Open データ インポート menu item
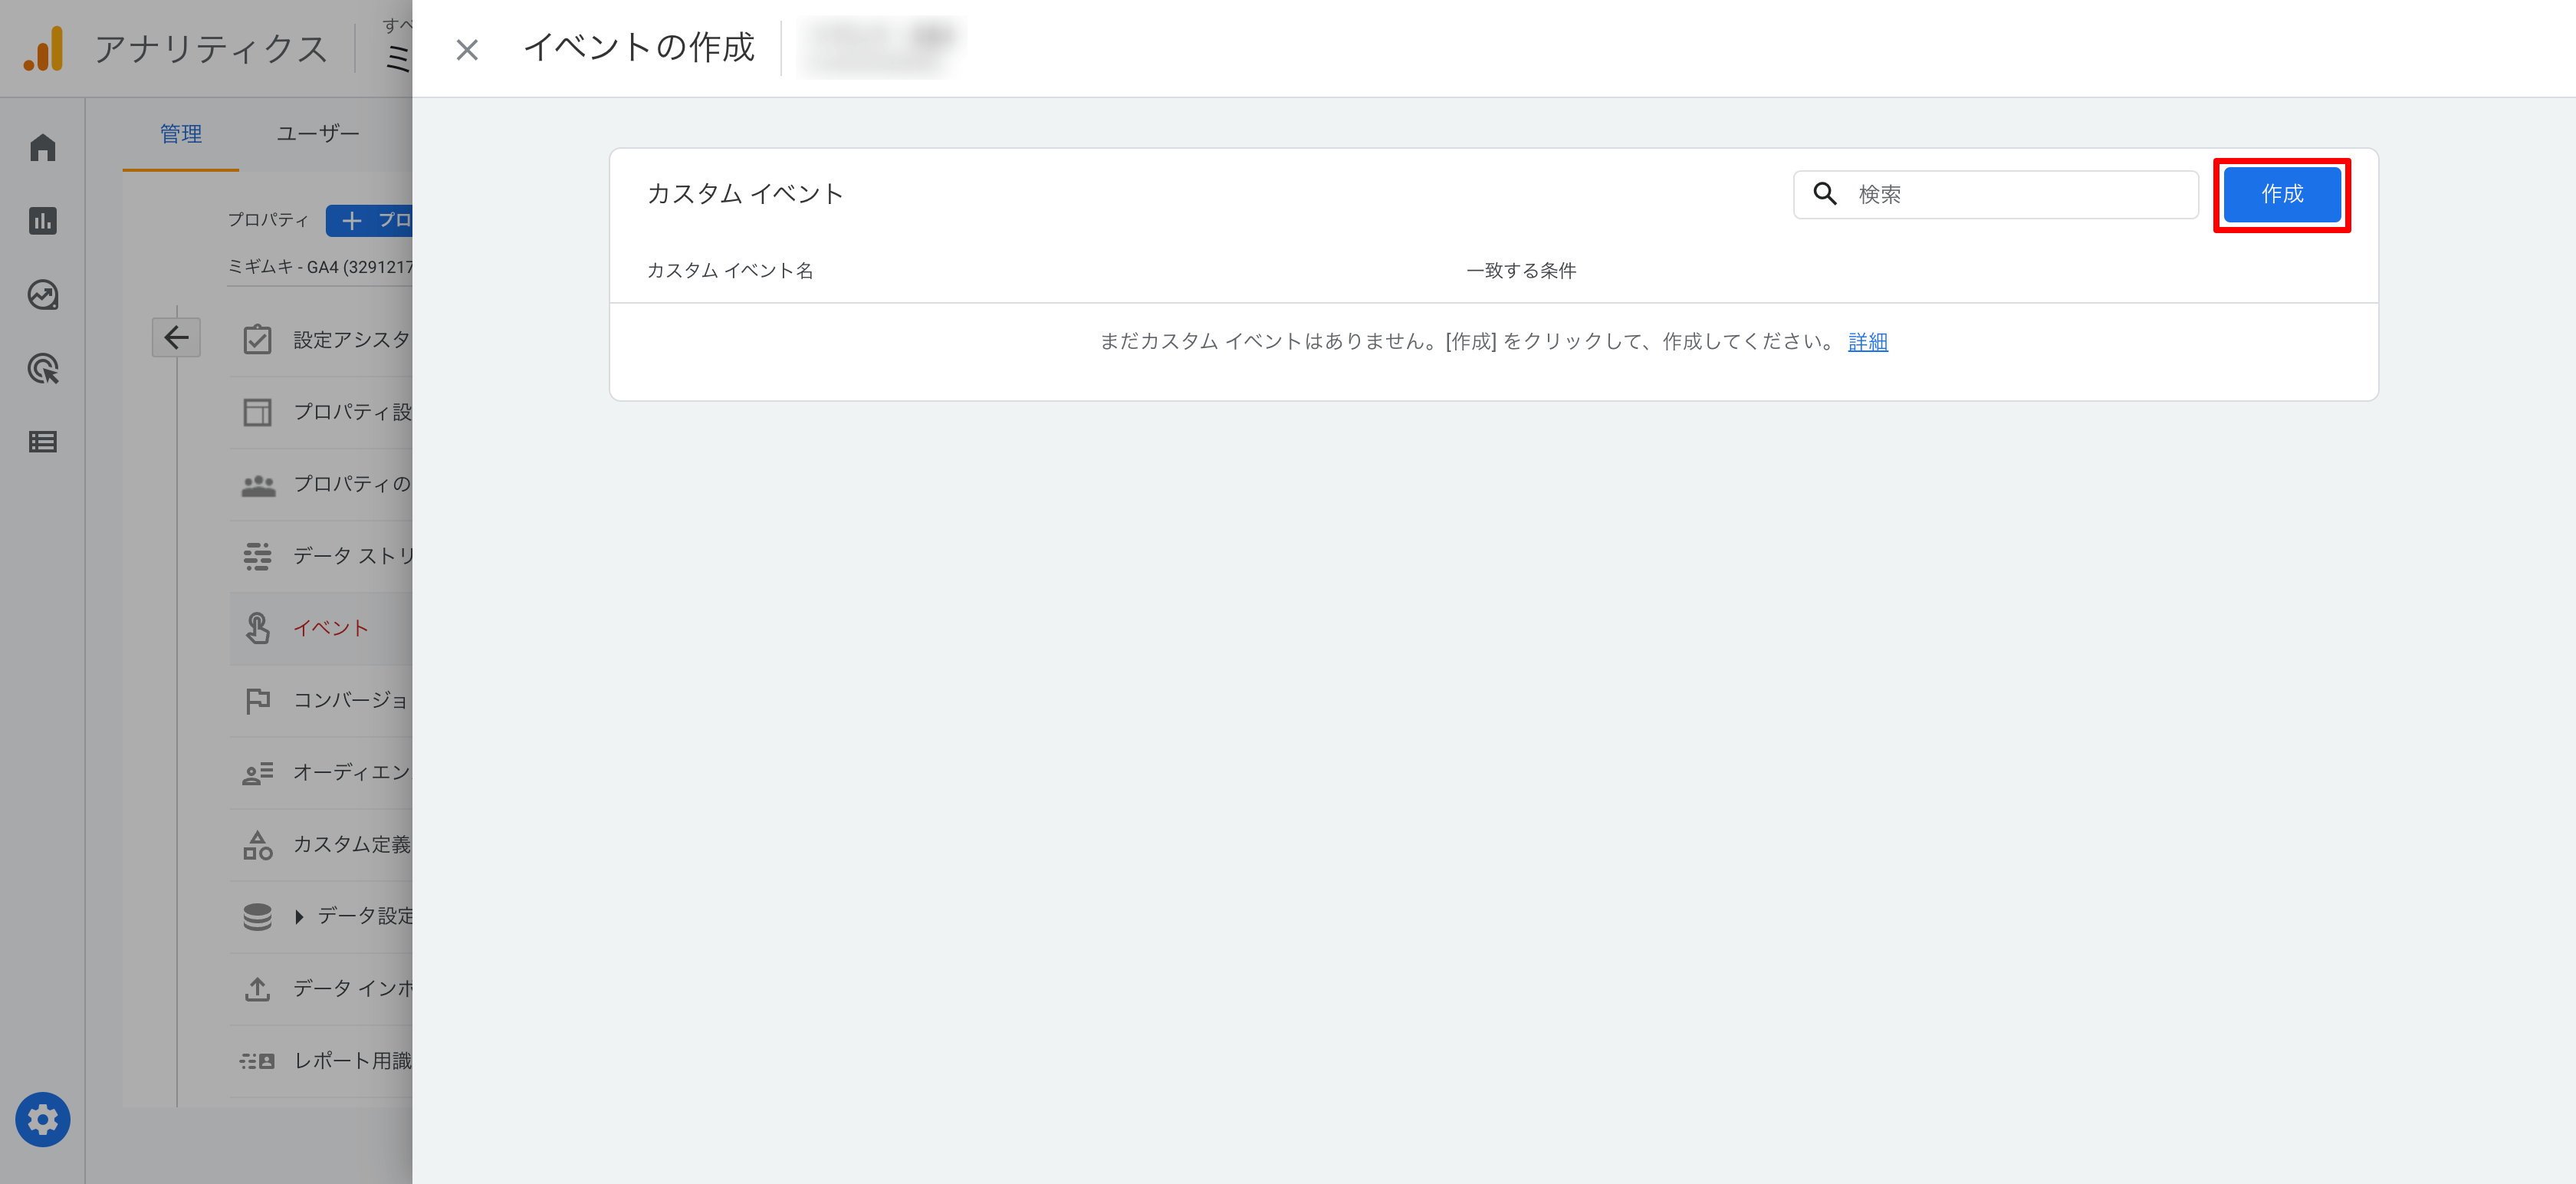 point(321,988)
